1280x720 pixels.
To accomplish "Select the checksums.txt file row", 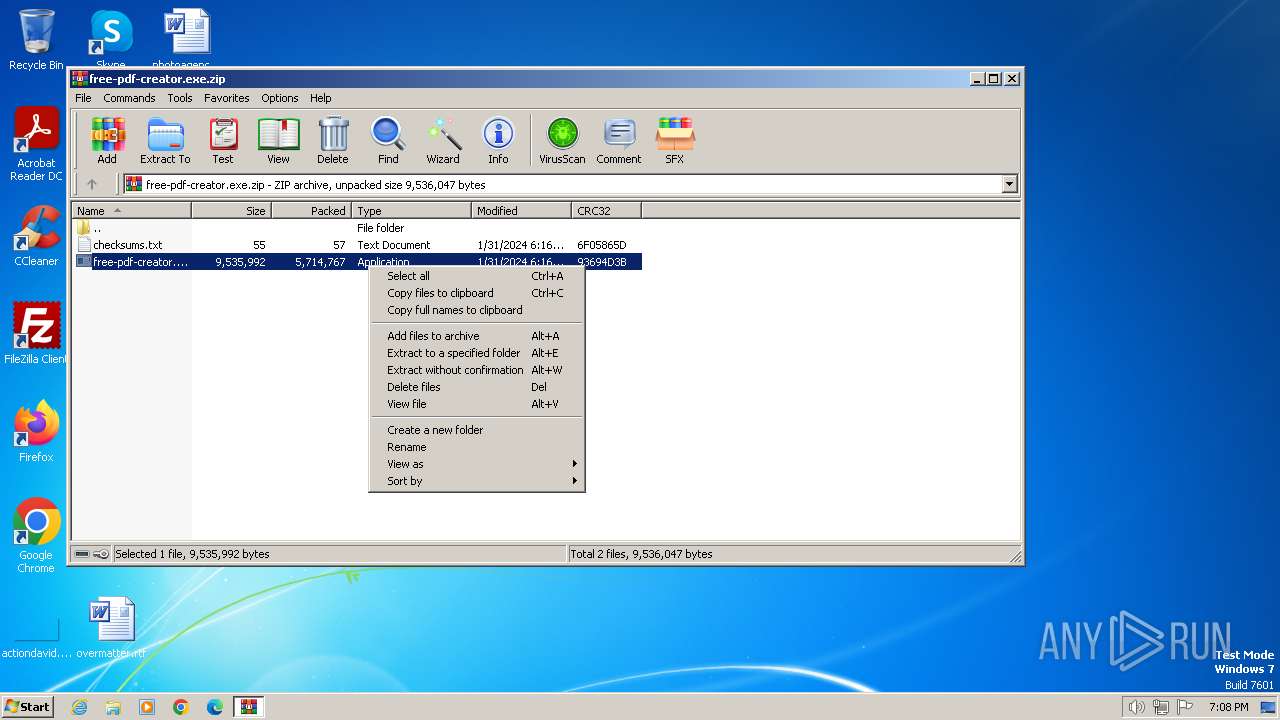I will (x=357, y=245).
